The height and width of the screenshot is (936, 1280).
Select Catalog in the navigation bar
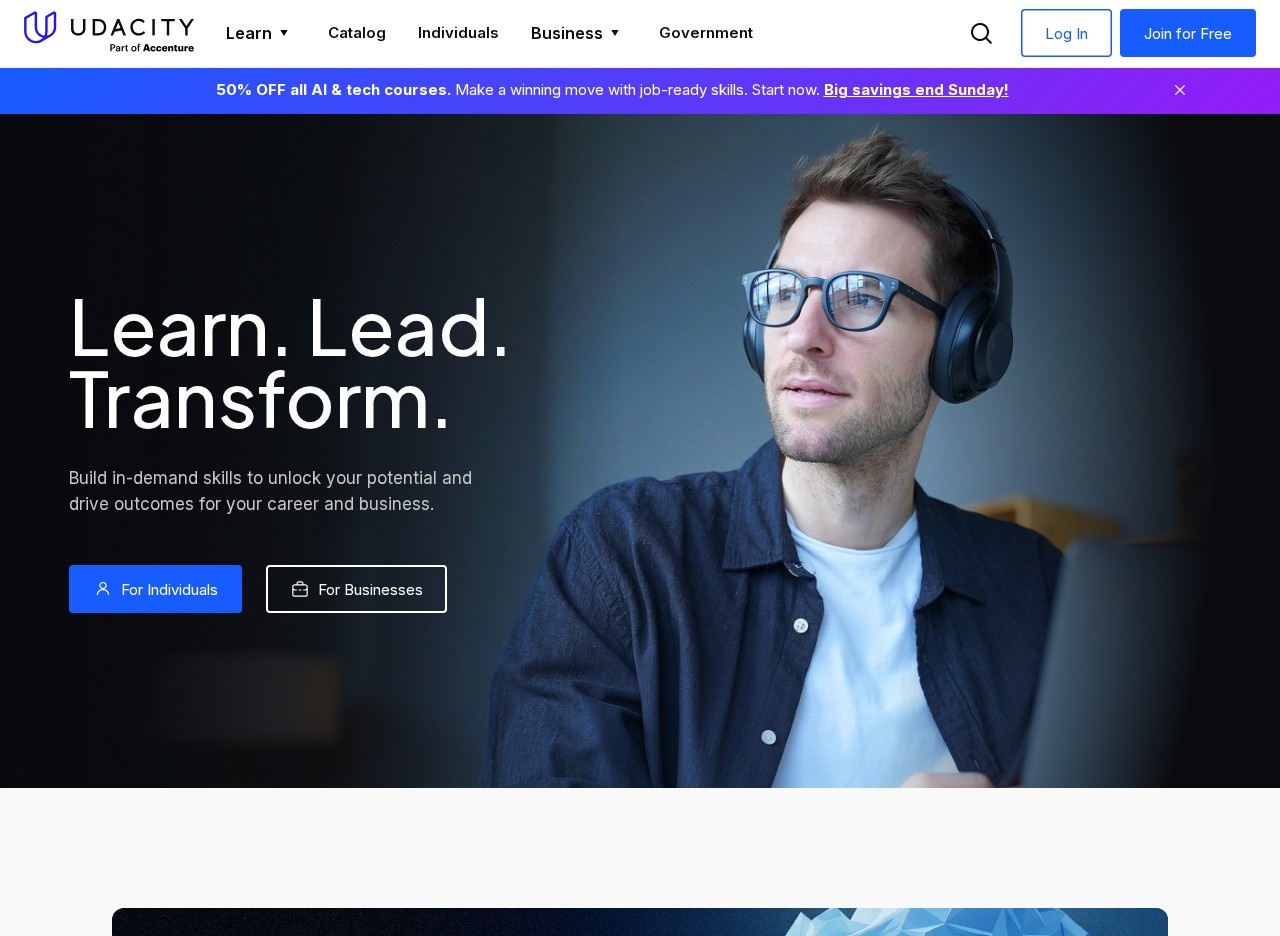[356, 33]
